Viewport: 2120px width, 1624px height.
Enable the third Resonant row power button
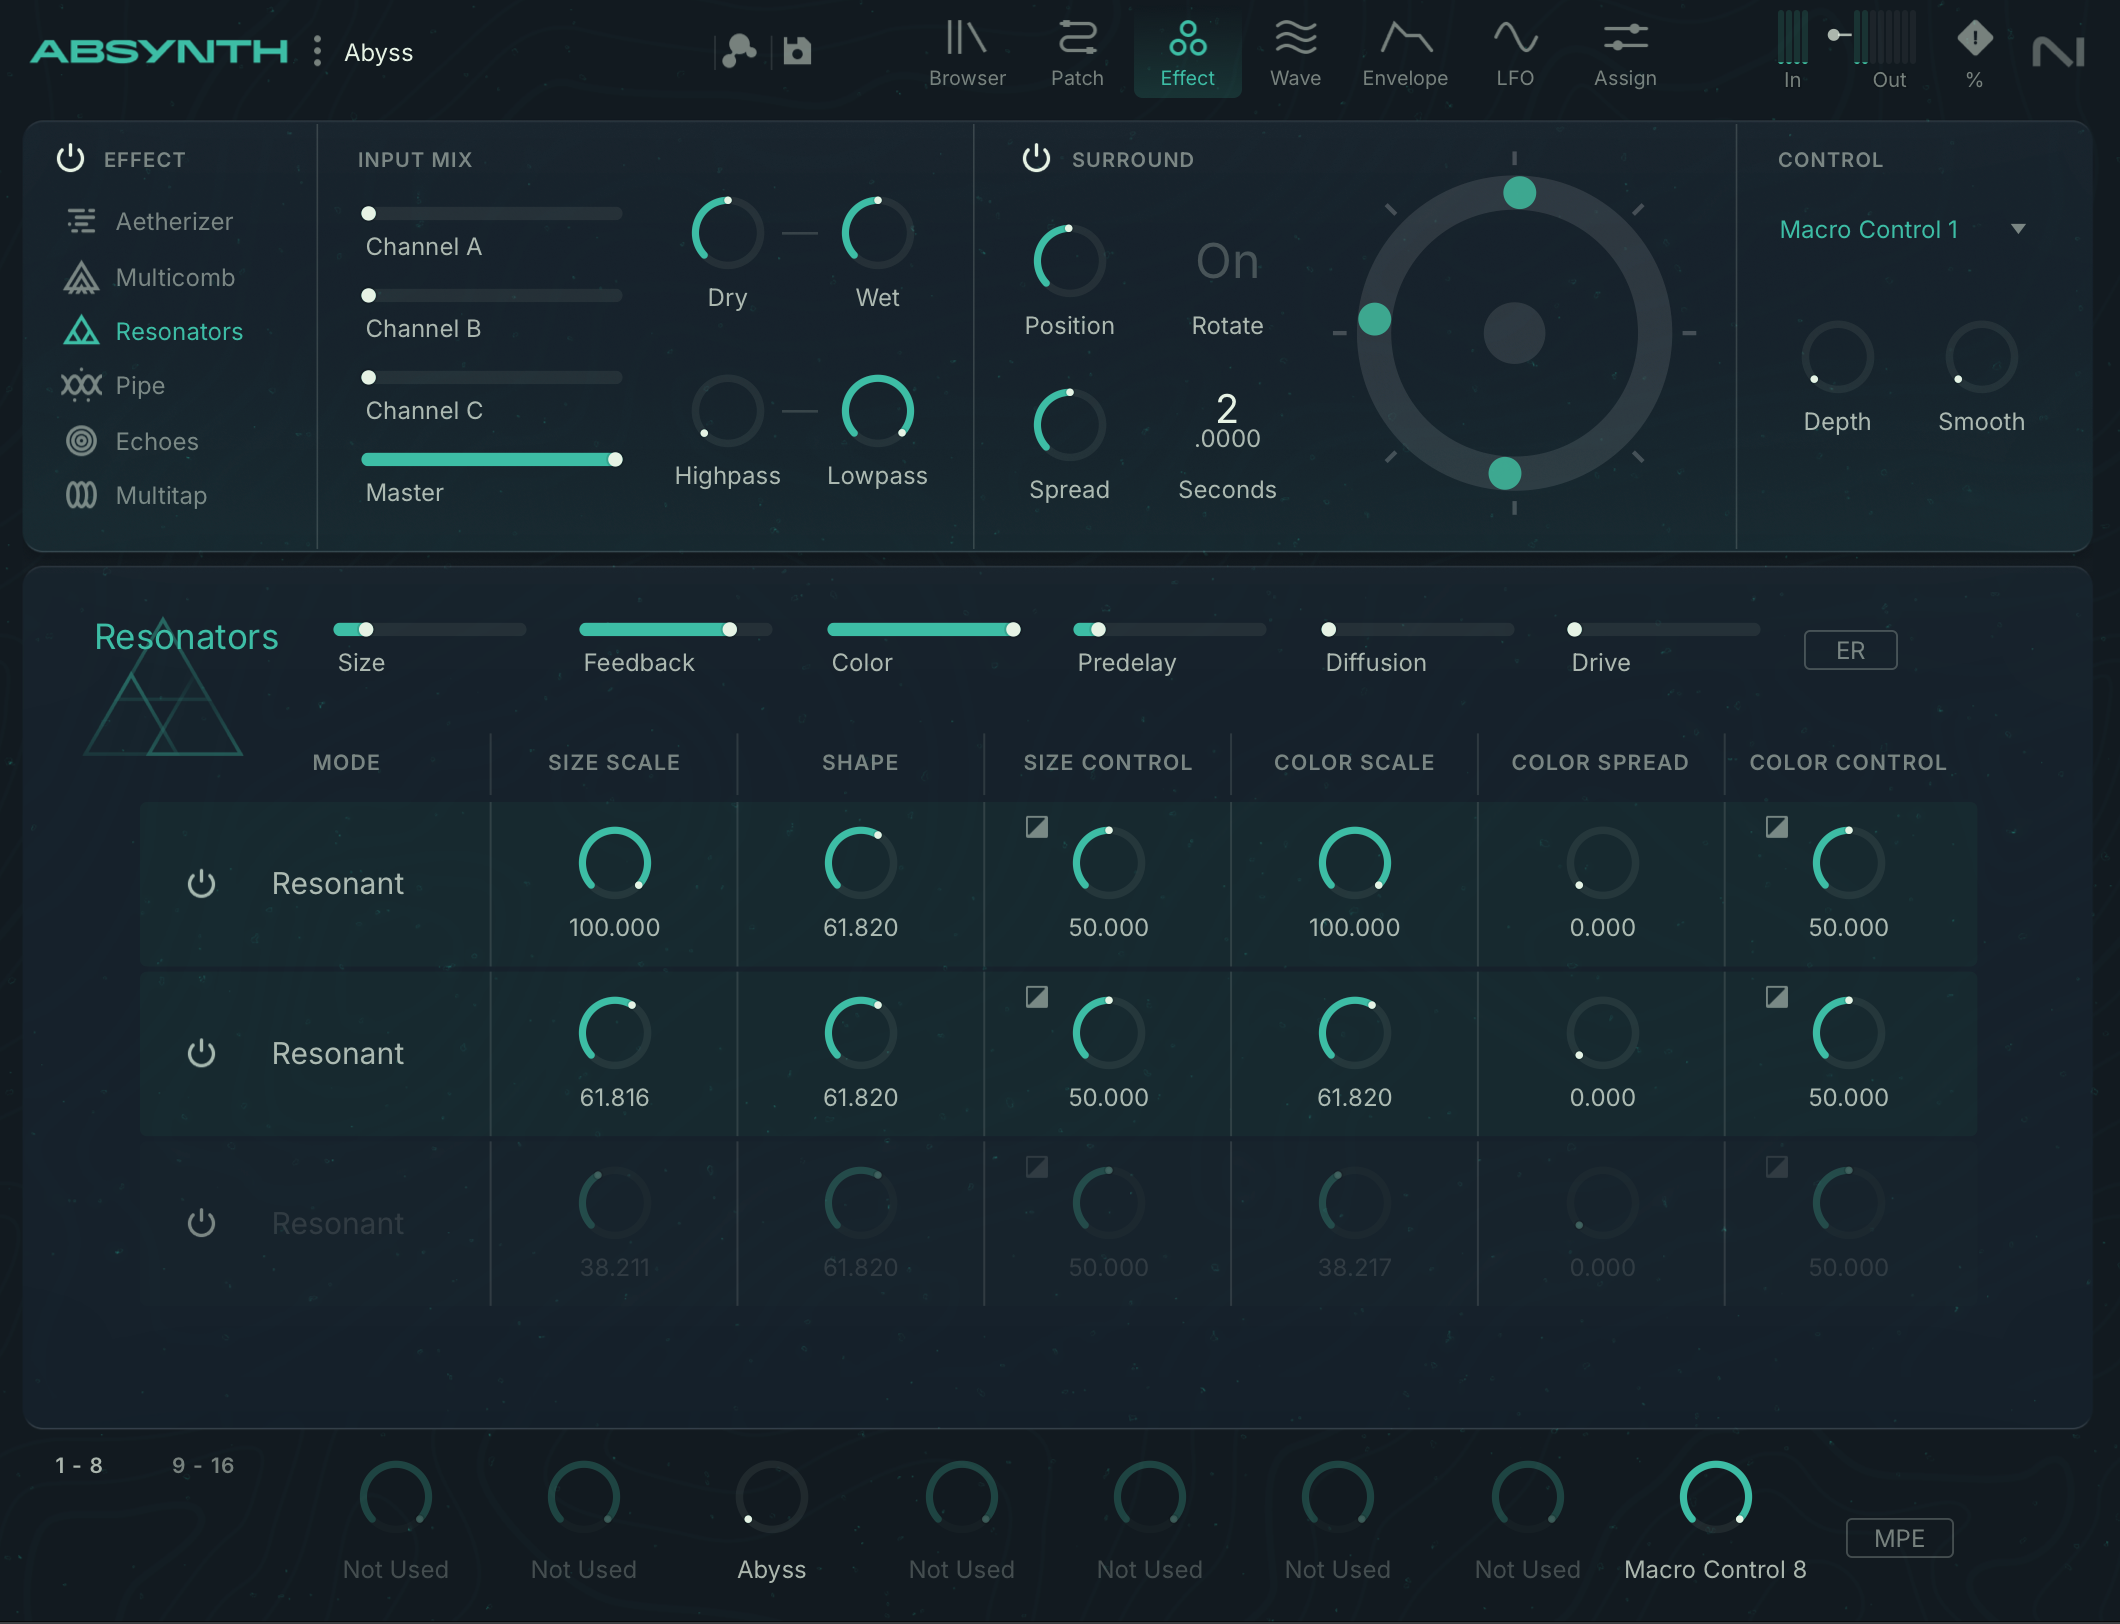202,1223
